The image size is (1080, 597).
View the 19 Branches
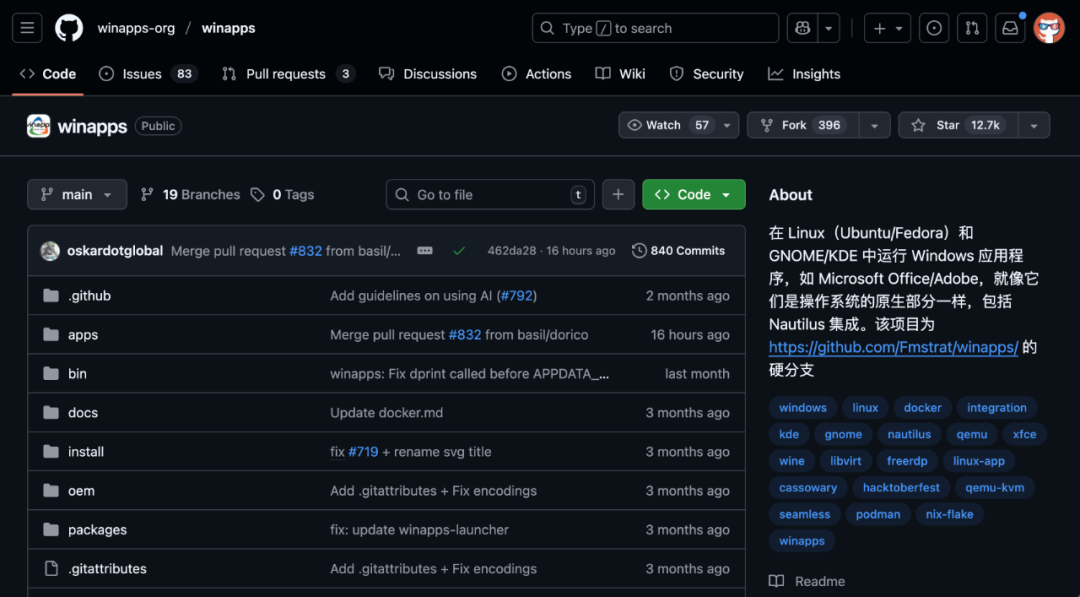[190, 195]
